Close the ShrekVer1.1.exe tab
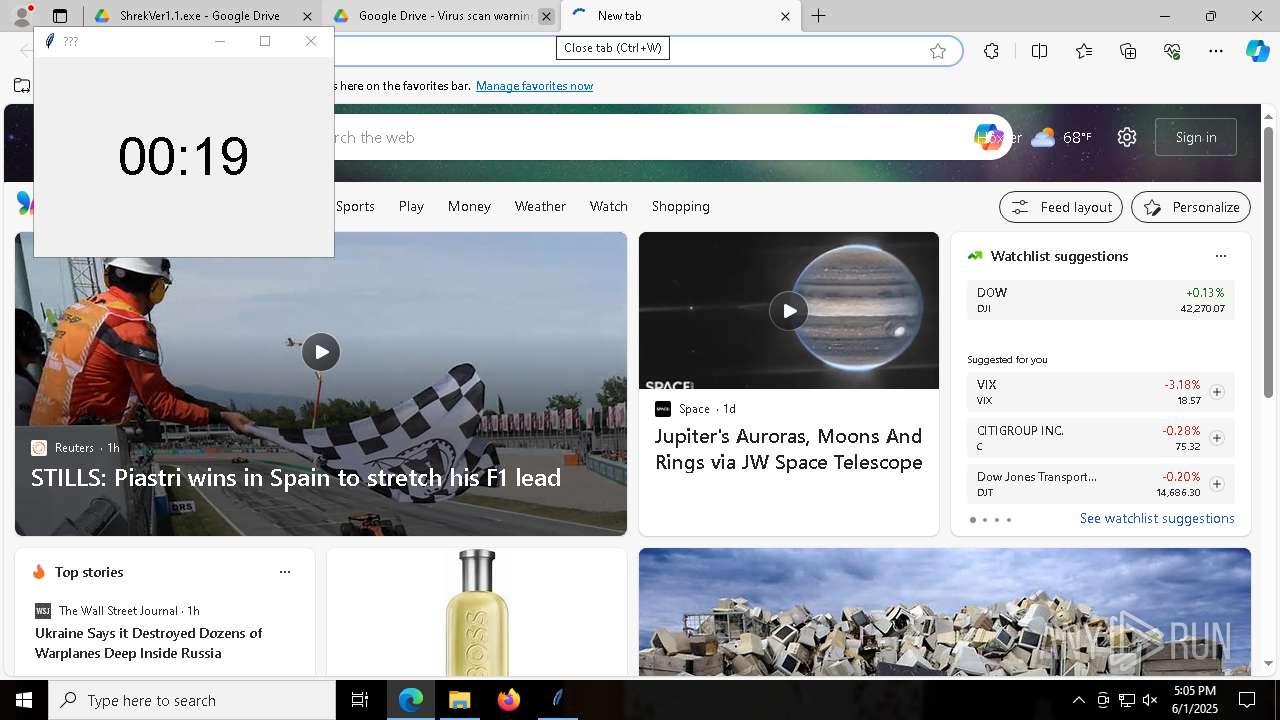The width and height of the screenshot is (1280, 720). click(307, 16)
